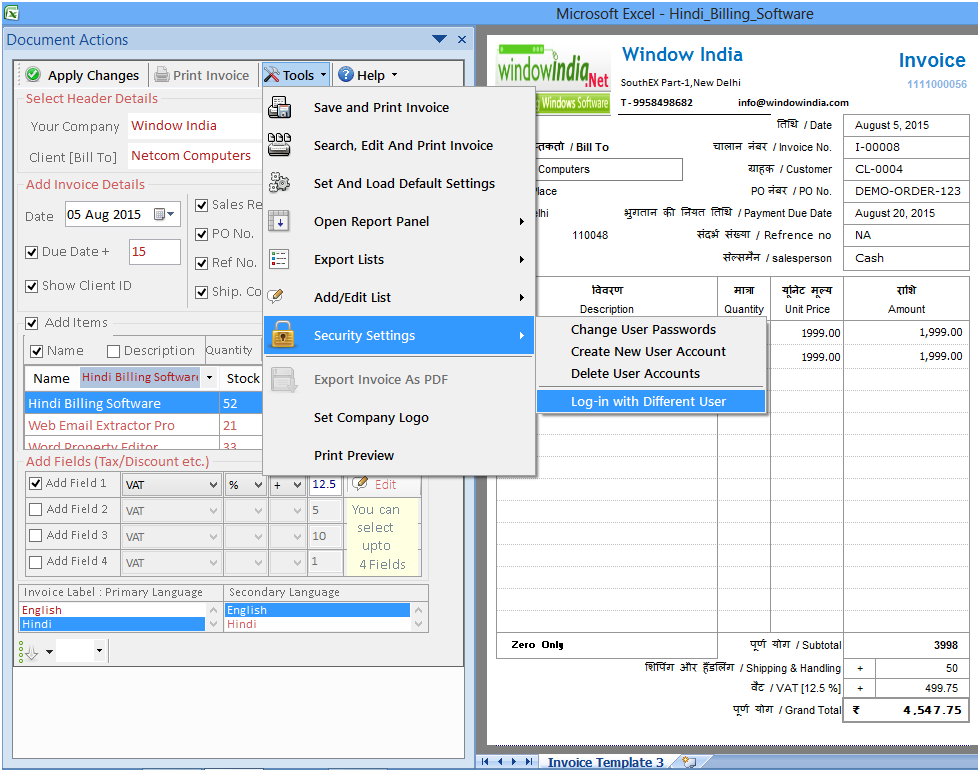Click the Add/Edit List pencil icon
Viewport: 978px width, 772px height.
pyautogui.click(x=276, y=296)
